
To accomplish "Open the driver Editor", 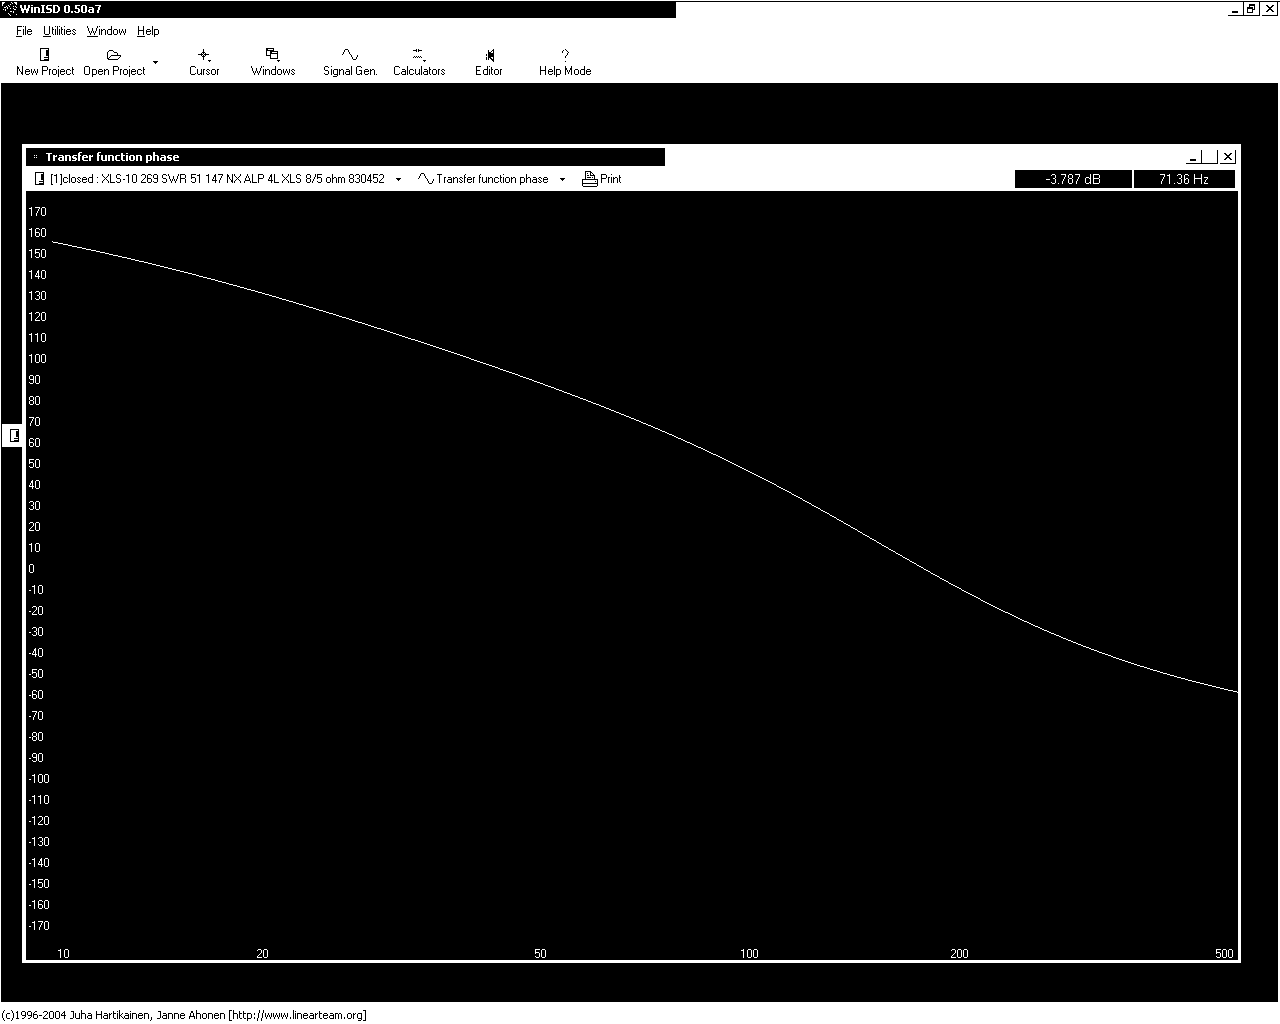I will click(489, 61).
